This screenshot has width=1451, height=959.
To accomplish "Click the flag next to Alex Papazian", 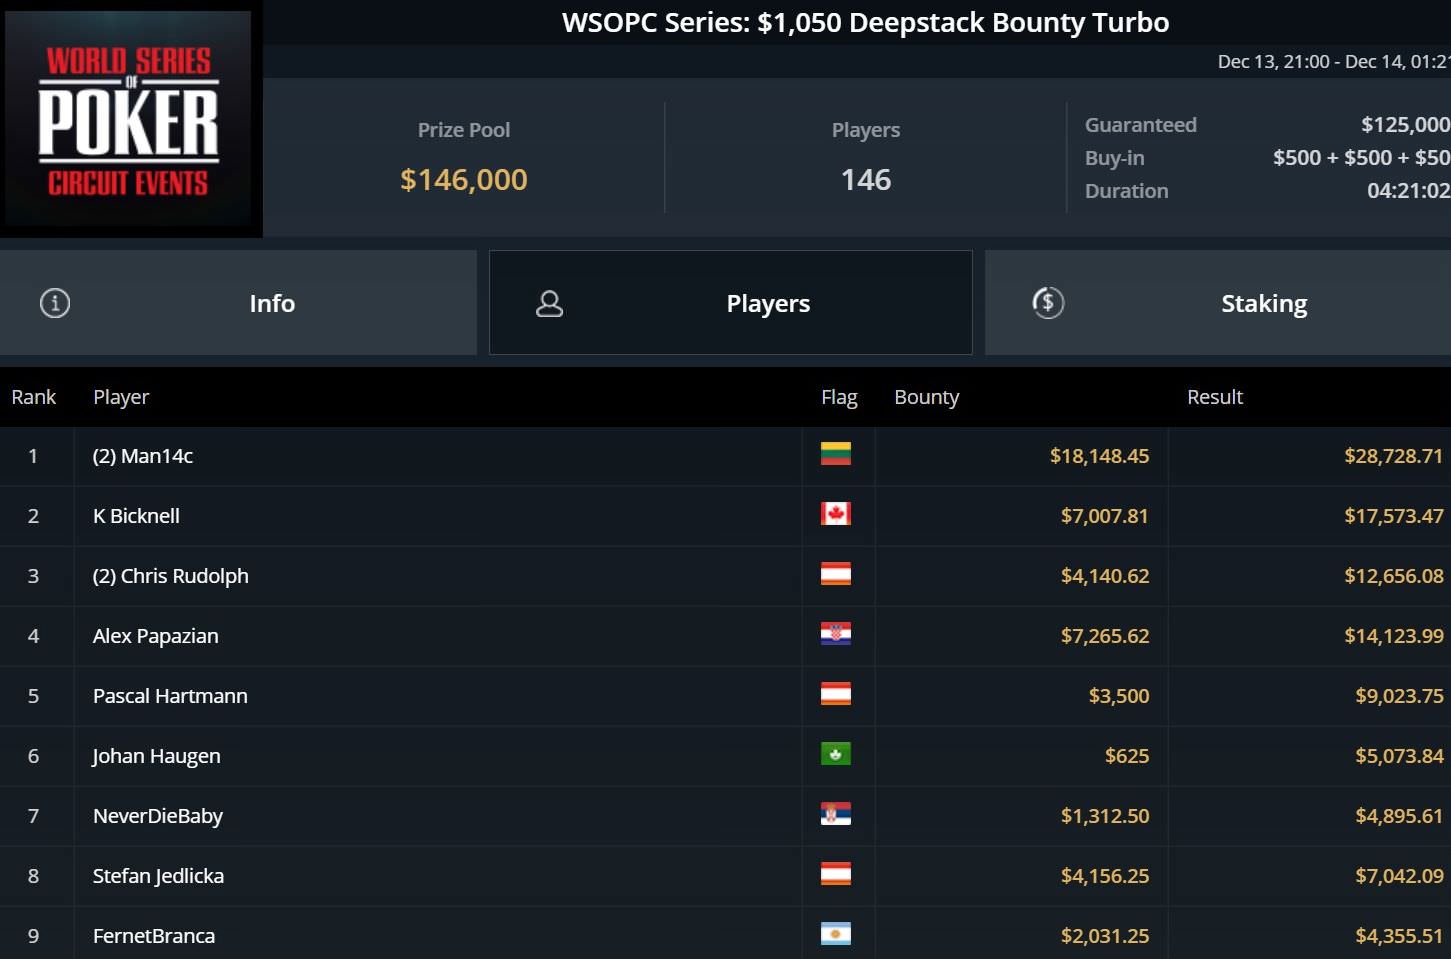I will [x=835, y=634].
